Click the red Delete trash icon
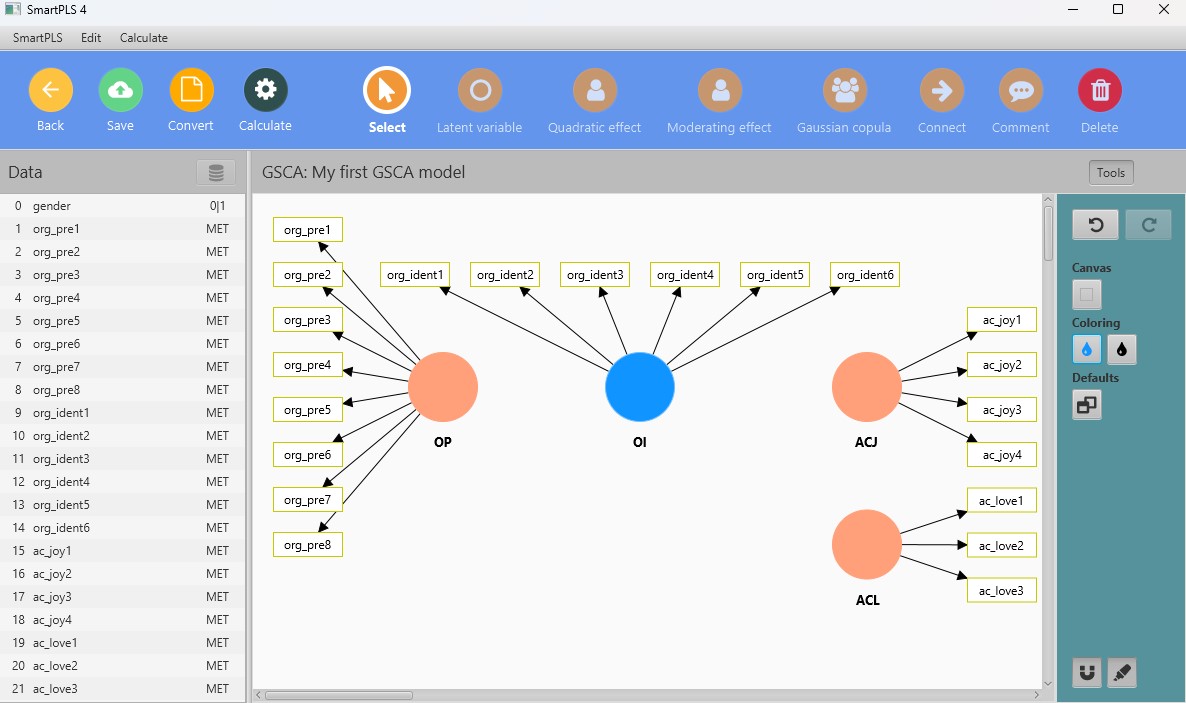 [1099, 91]
